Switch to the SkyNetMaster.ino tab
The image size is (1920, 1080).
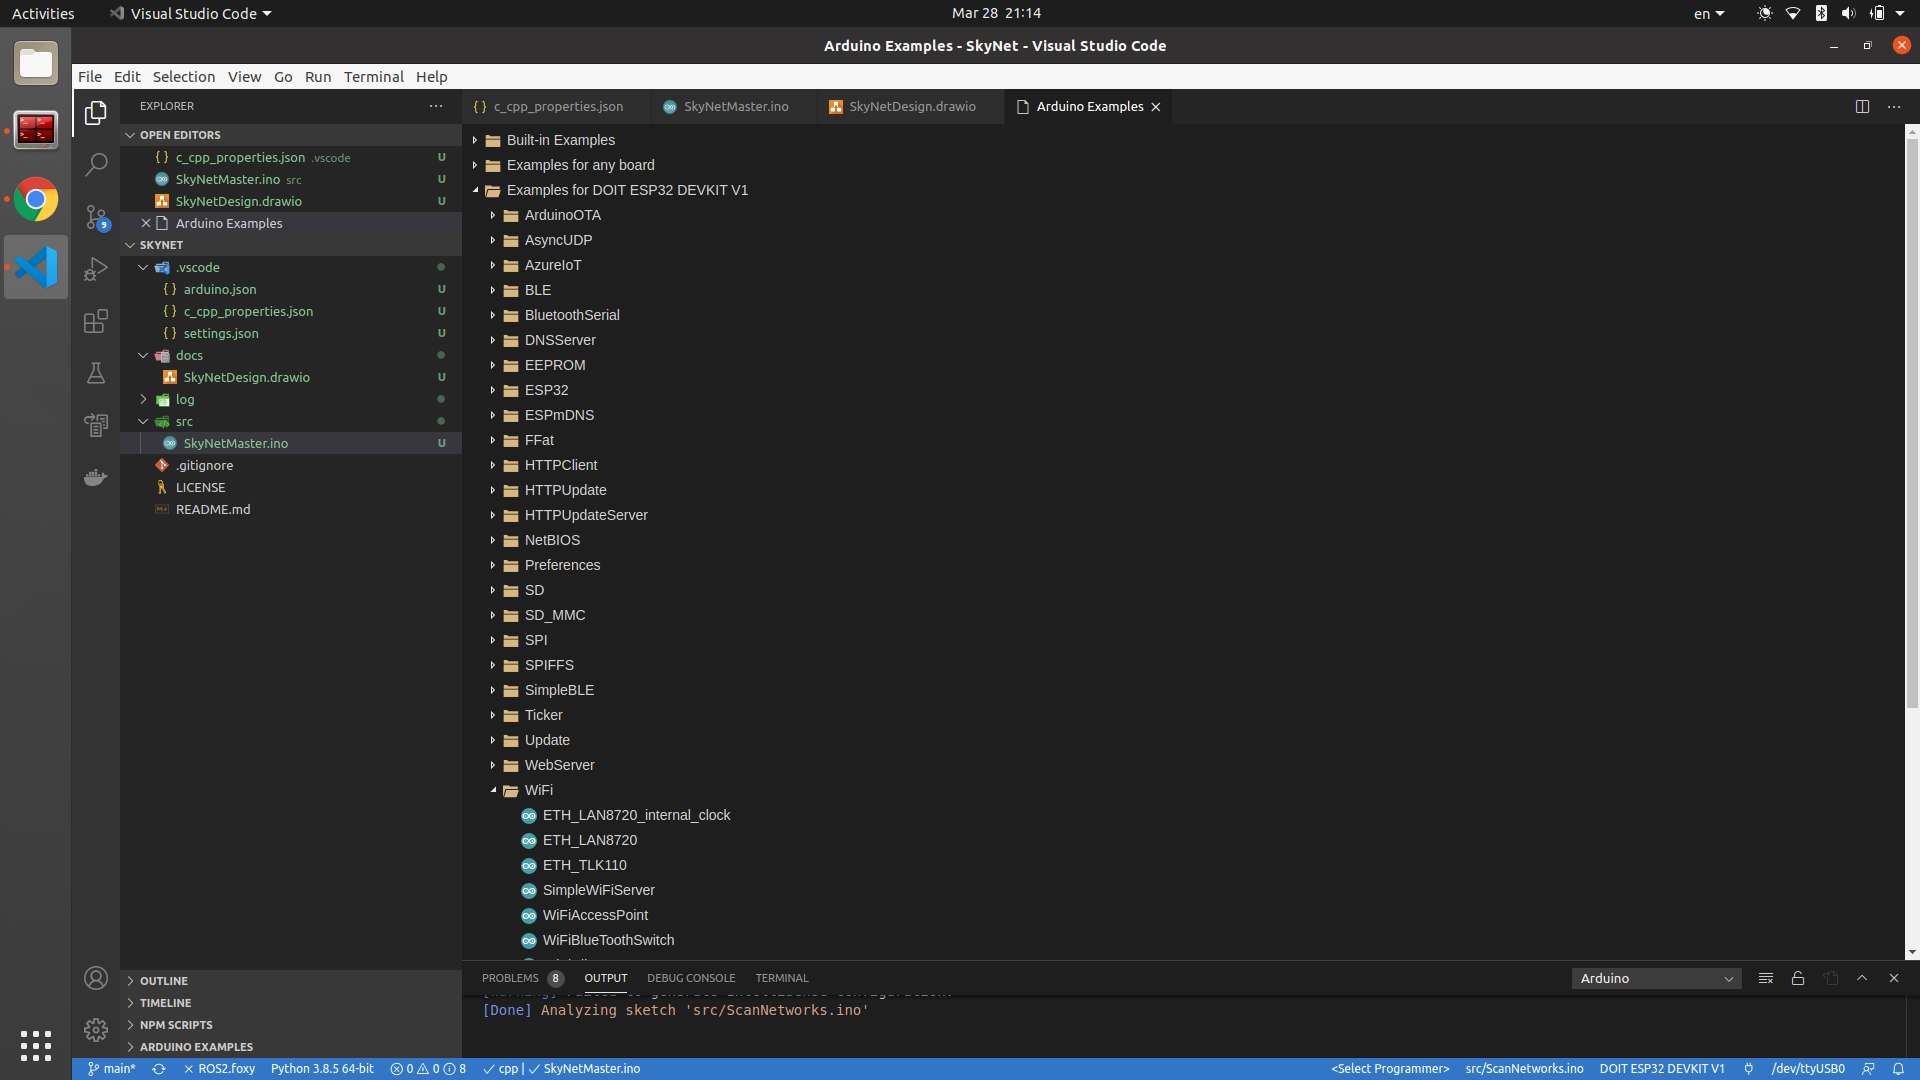tap(735, 106)
